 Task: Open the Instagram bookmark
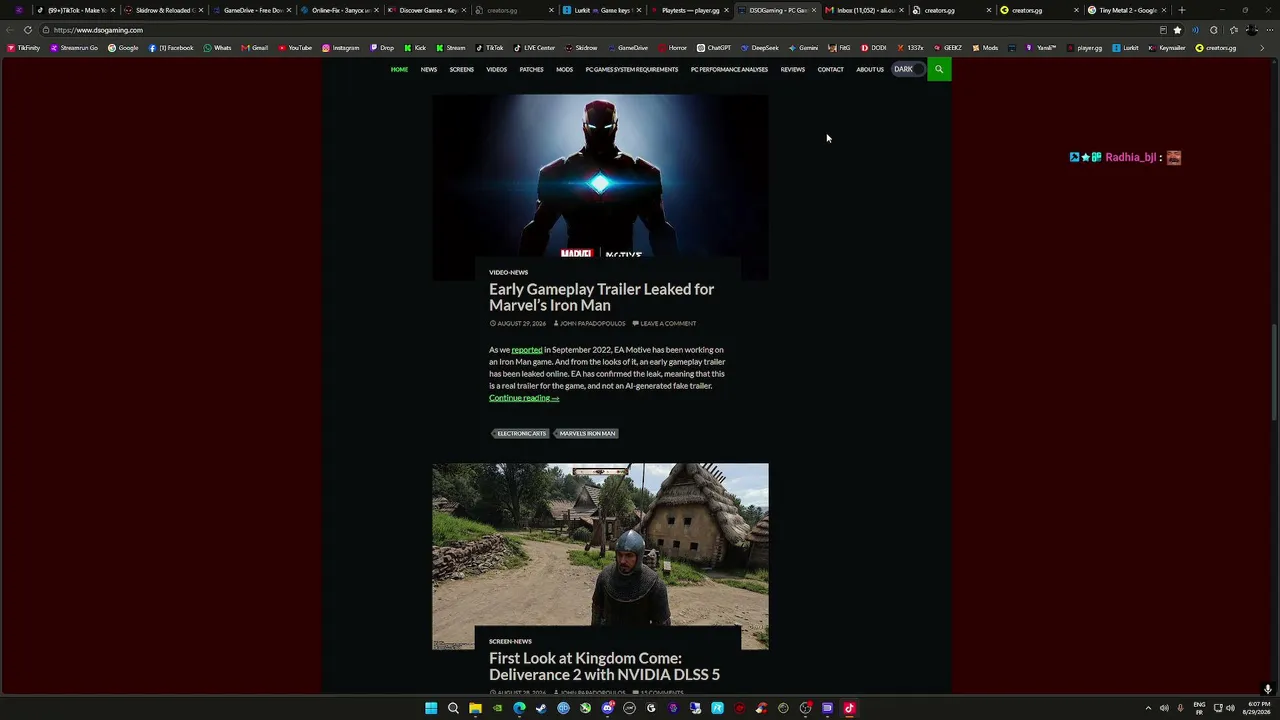[341, 48]
